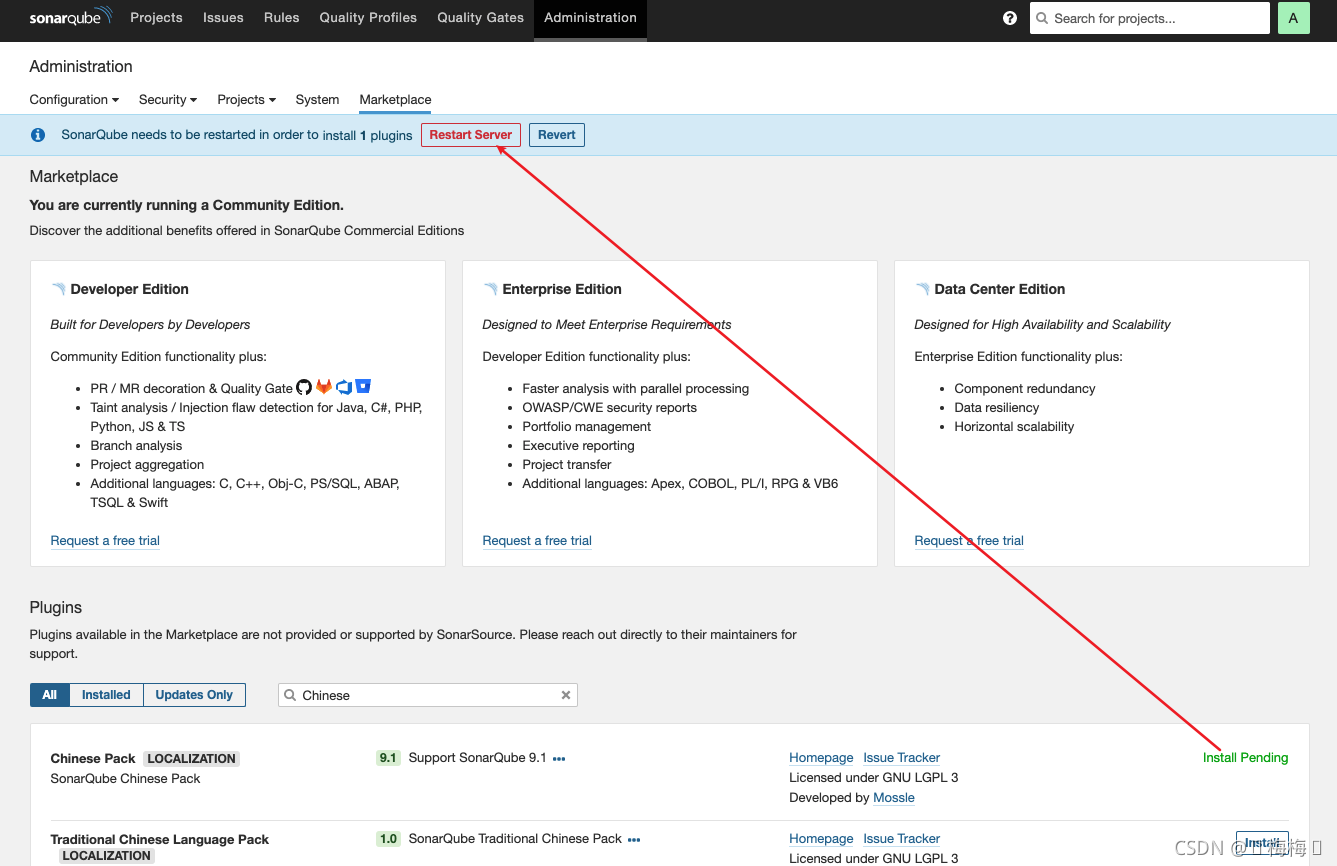This screenshot has width=1337, height=866.
Task: Request a free trial for Enterprise Edition
Action: pyautogui.click(x=537, y=541)
